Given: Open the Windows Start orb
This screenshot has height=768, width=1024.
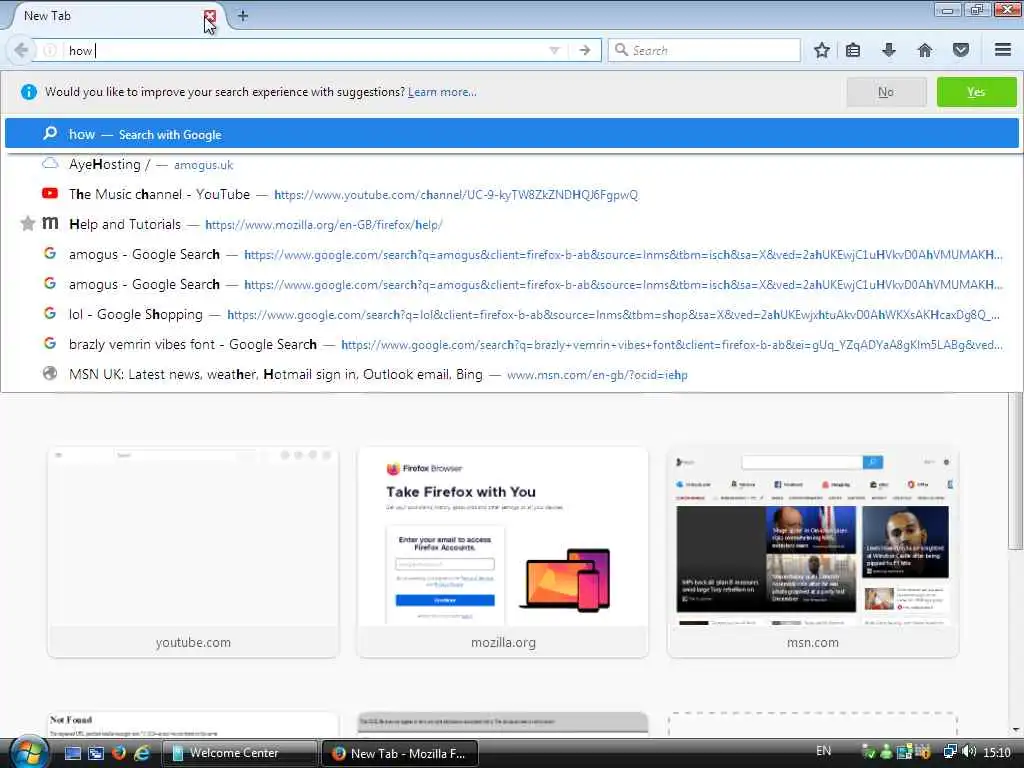Looking at the screenshot, I should [28, 753].
